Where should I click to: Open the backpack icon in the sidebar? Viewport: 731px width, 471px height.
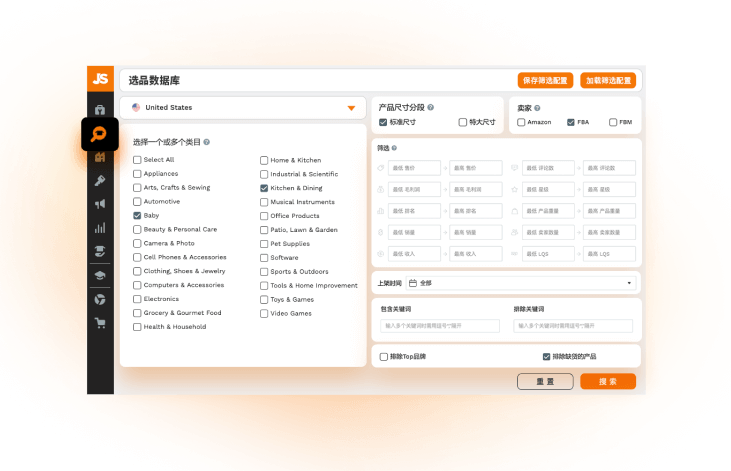tap(100, 110)
